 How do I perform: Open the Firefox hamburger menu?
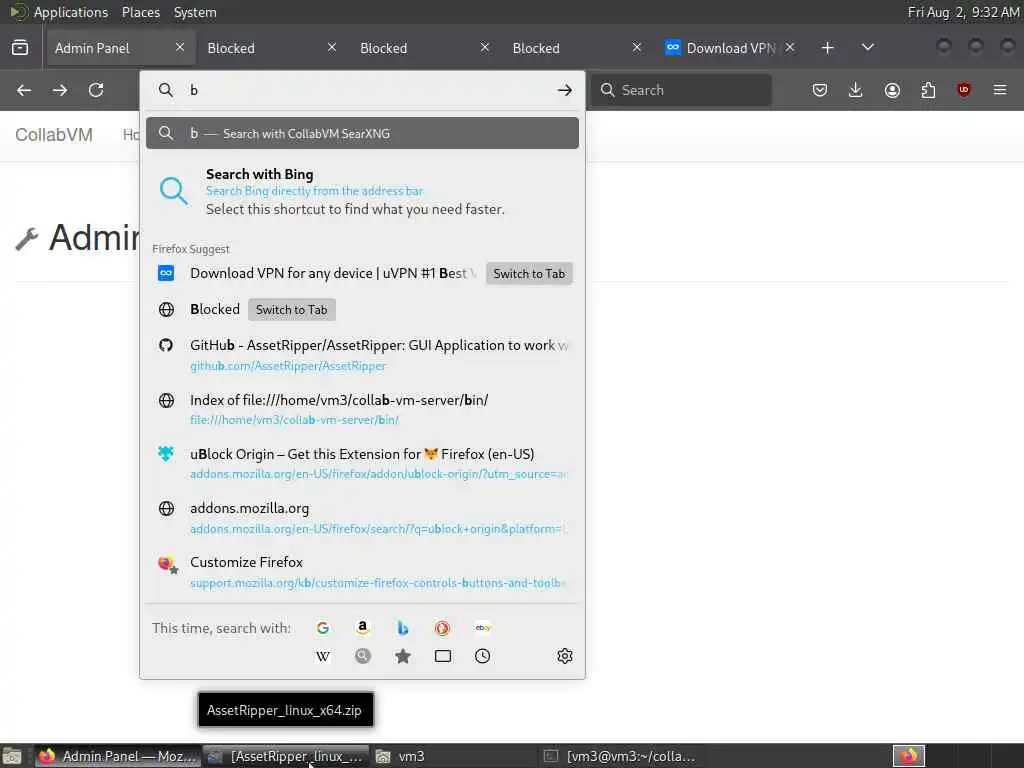(1000, 90)
